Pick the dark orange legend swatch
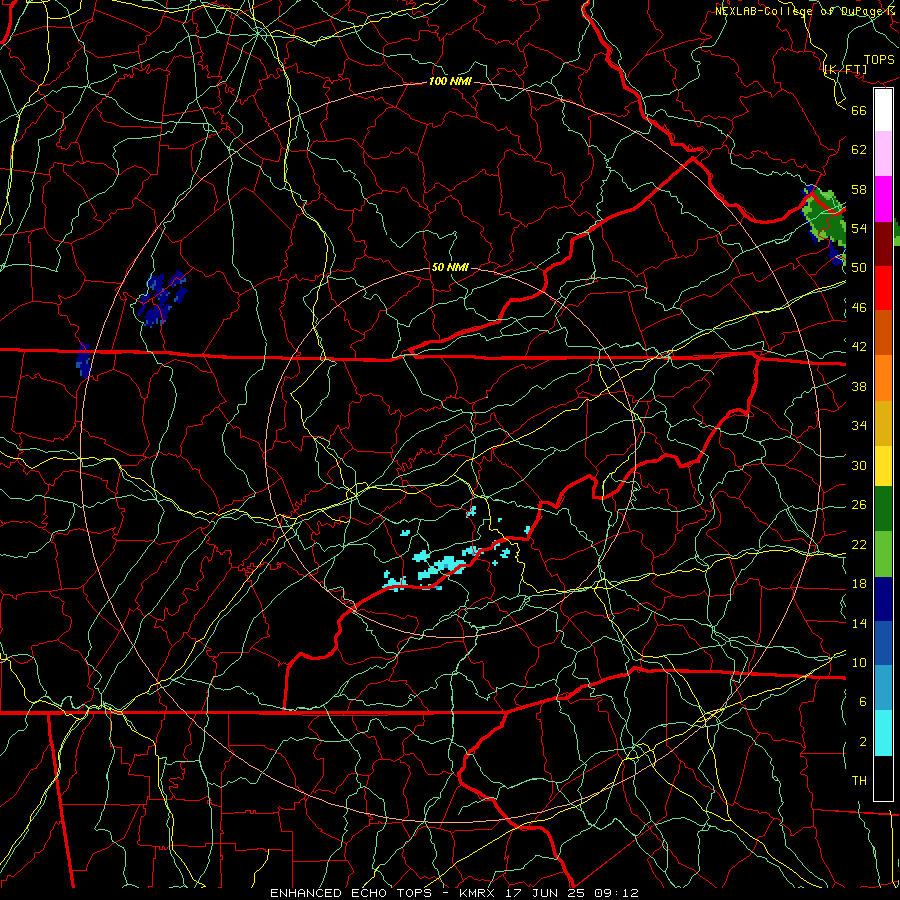The height and width of the screenshot is (900, 900). pos(883,333)
